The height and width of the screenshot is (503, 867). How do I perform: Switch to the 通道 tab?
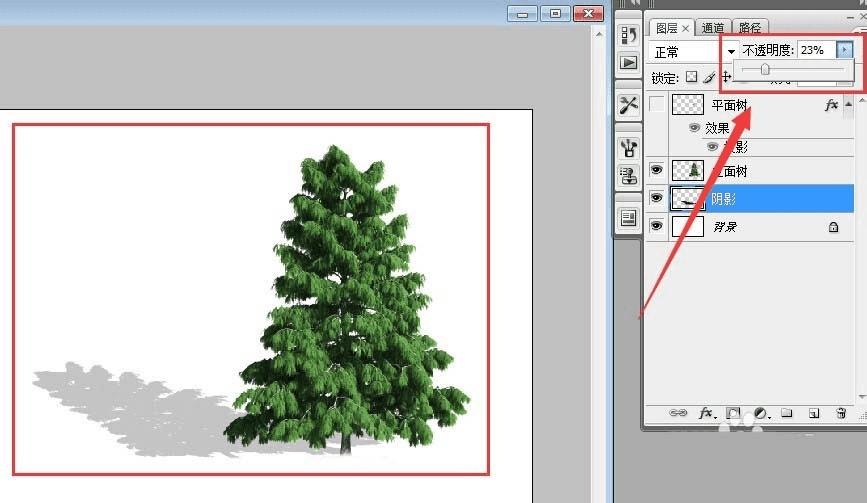tap(713, 28)
